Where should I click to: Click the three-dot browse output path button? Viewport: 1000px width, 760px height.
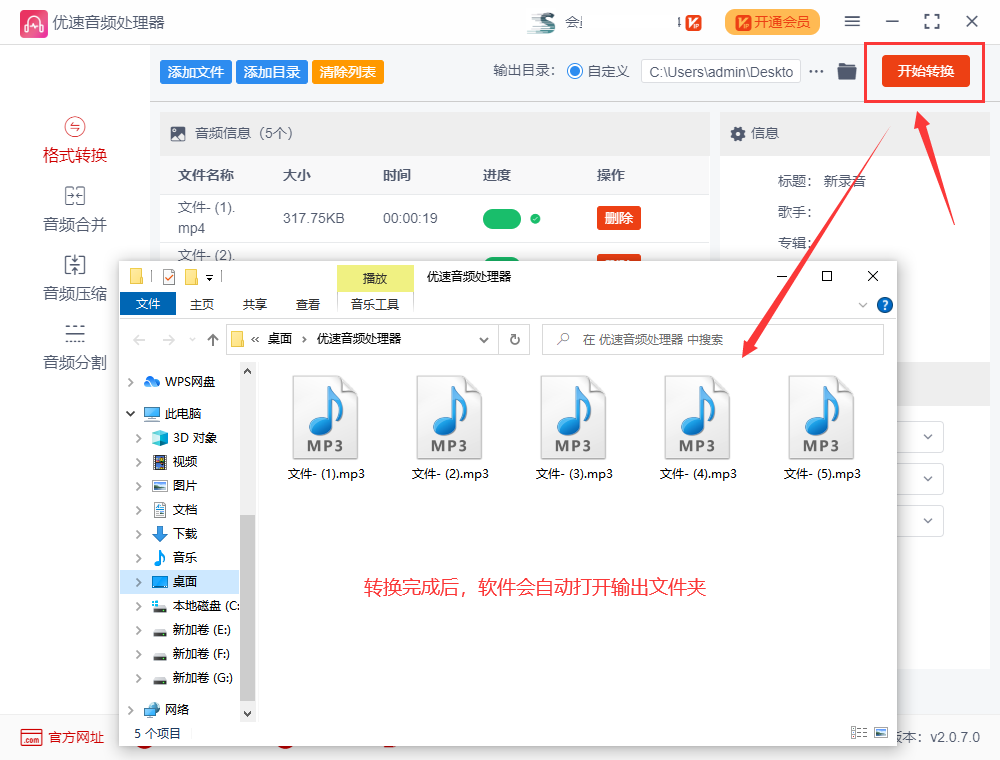pos(817,71)
